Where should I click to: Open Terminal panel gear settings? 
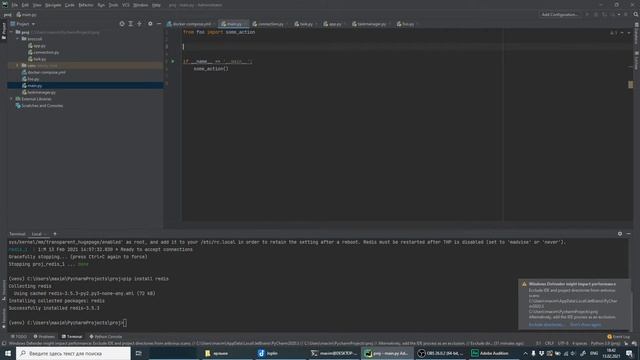coord(620,234)
